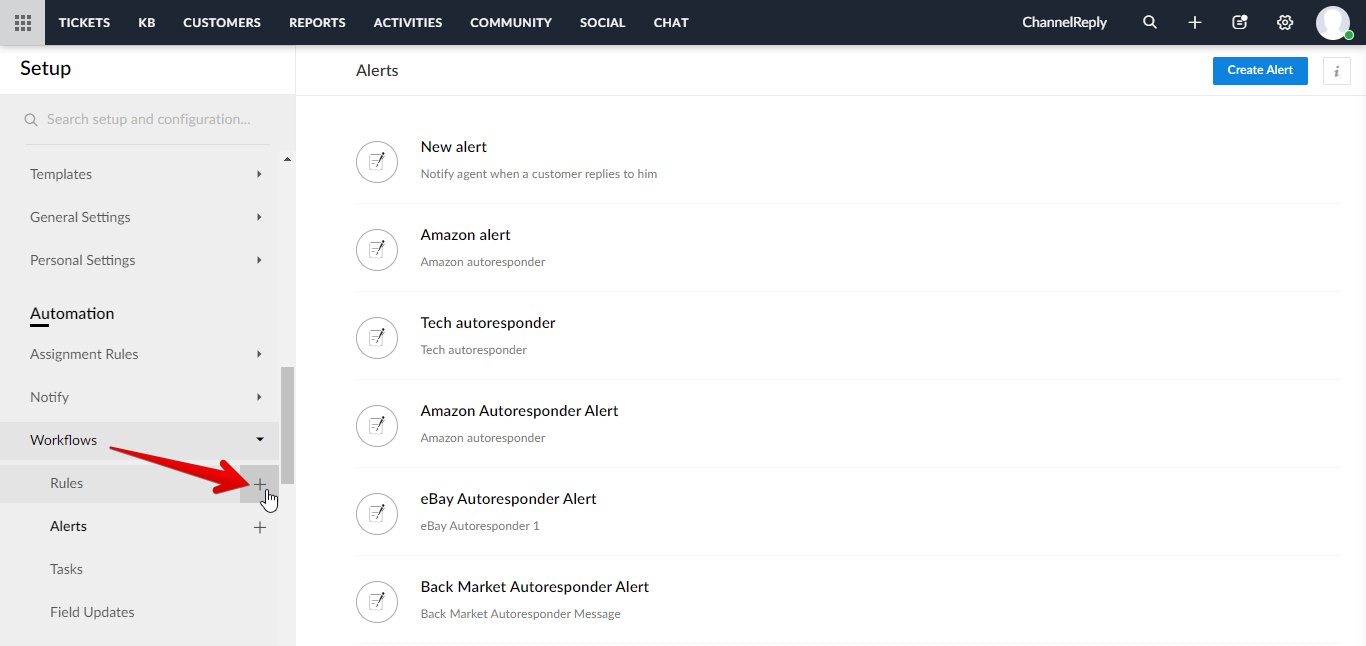Viewport: 1366px width, 646px height.
Task: Click the Automation section heading
Action: point(72,314)
